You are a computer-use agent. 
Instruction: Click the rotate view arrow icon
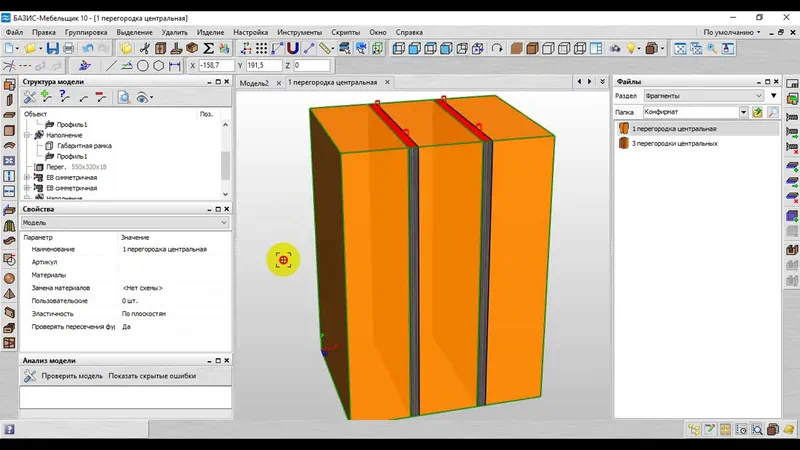click(498, 48)
